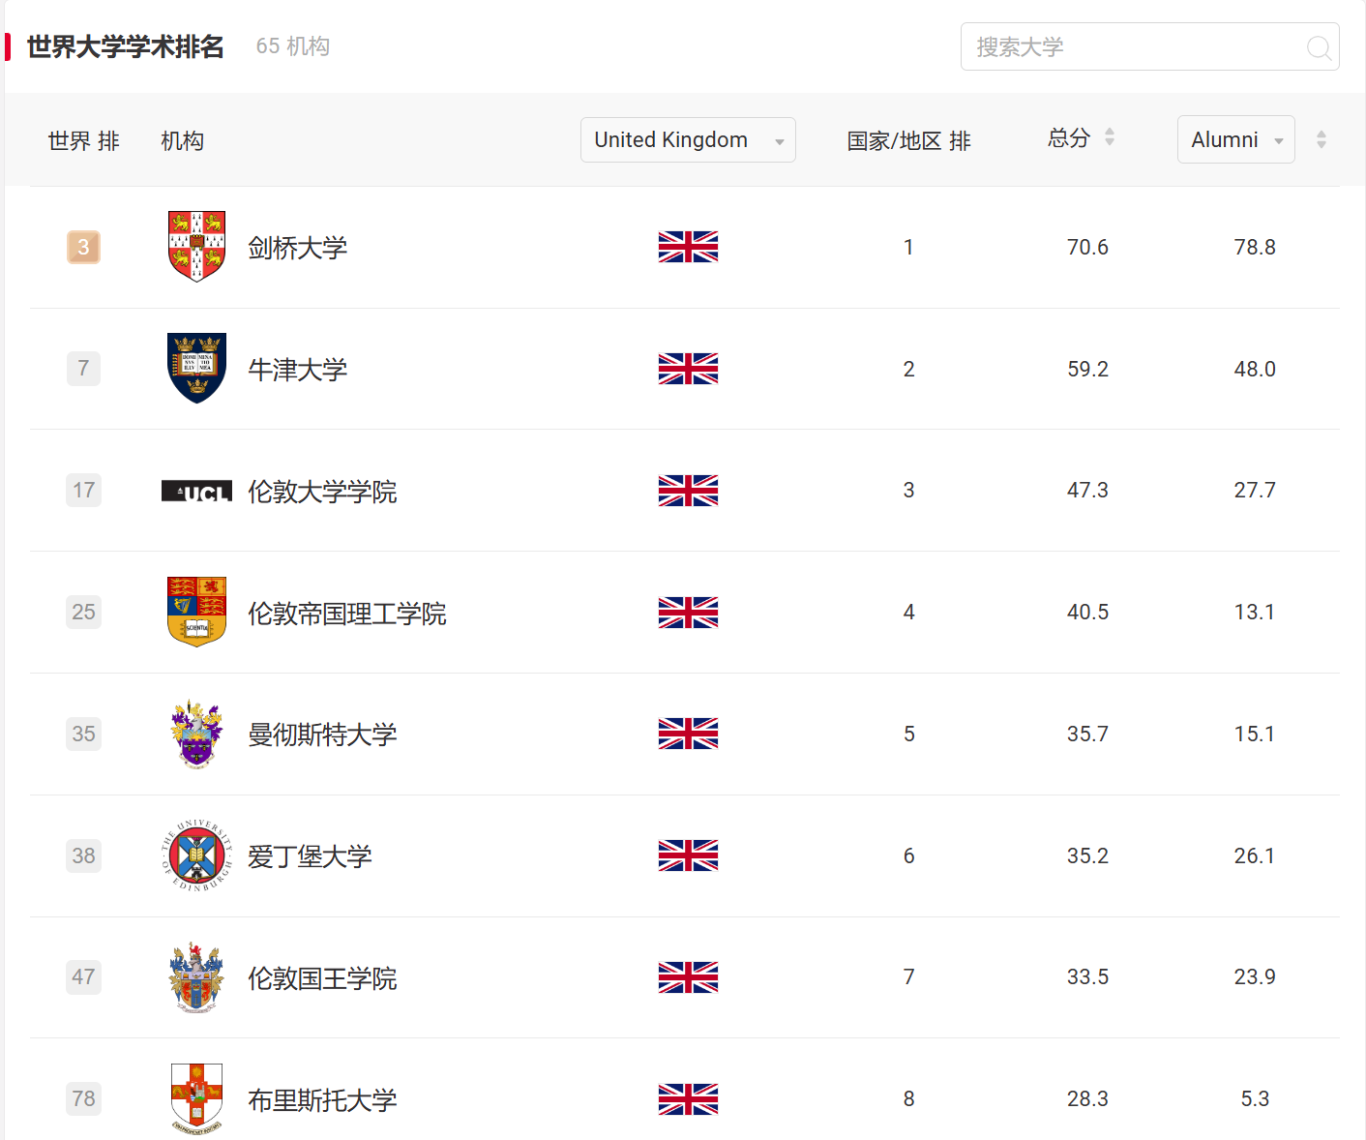The height and width of the screenshot is (1140, 1366).
Task: Click total score 70.6
Action: [1087, 247]
